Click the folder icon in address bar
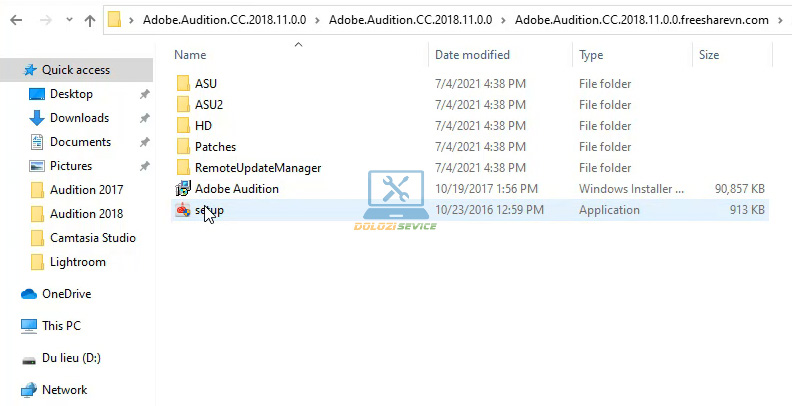 tap(115, 20)
